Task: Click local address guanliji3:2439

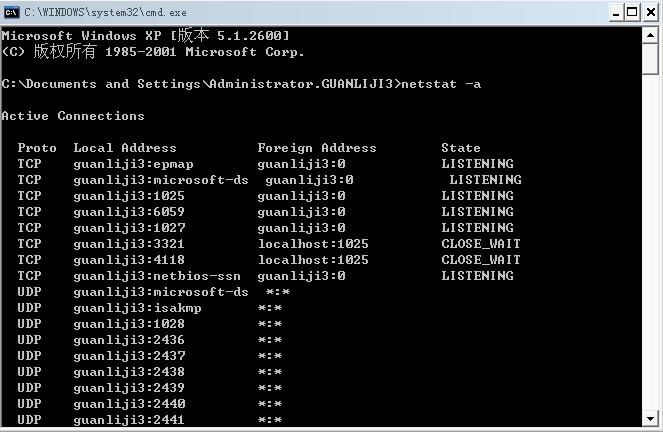Action: [129, 388]
